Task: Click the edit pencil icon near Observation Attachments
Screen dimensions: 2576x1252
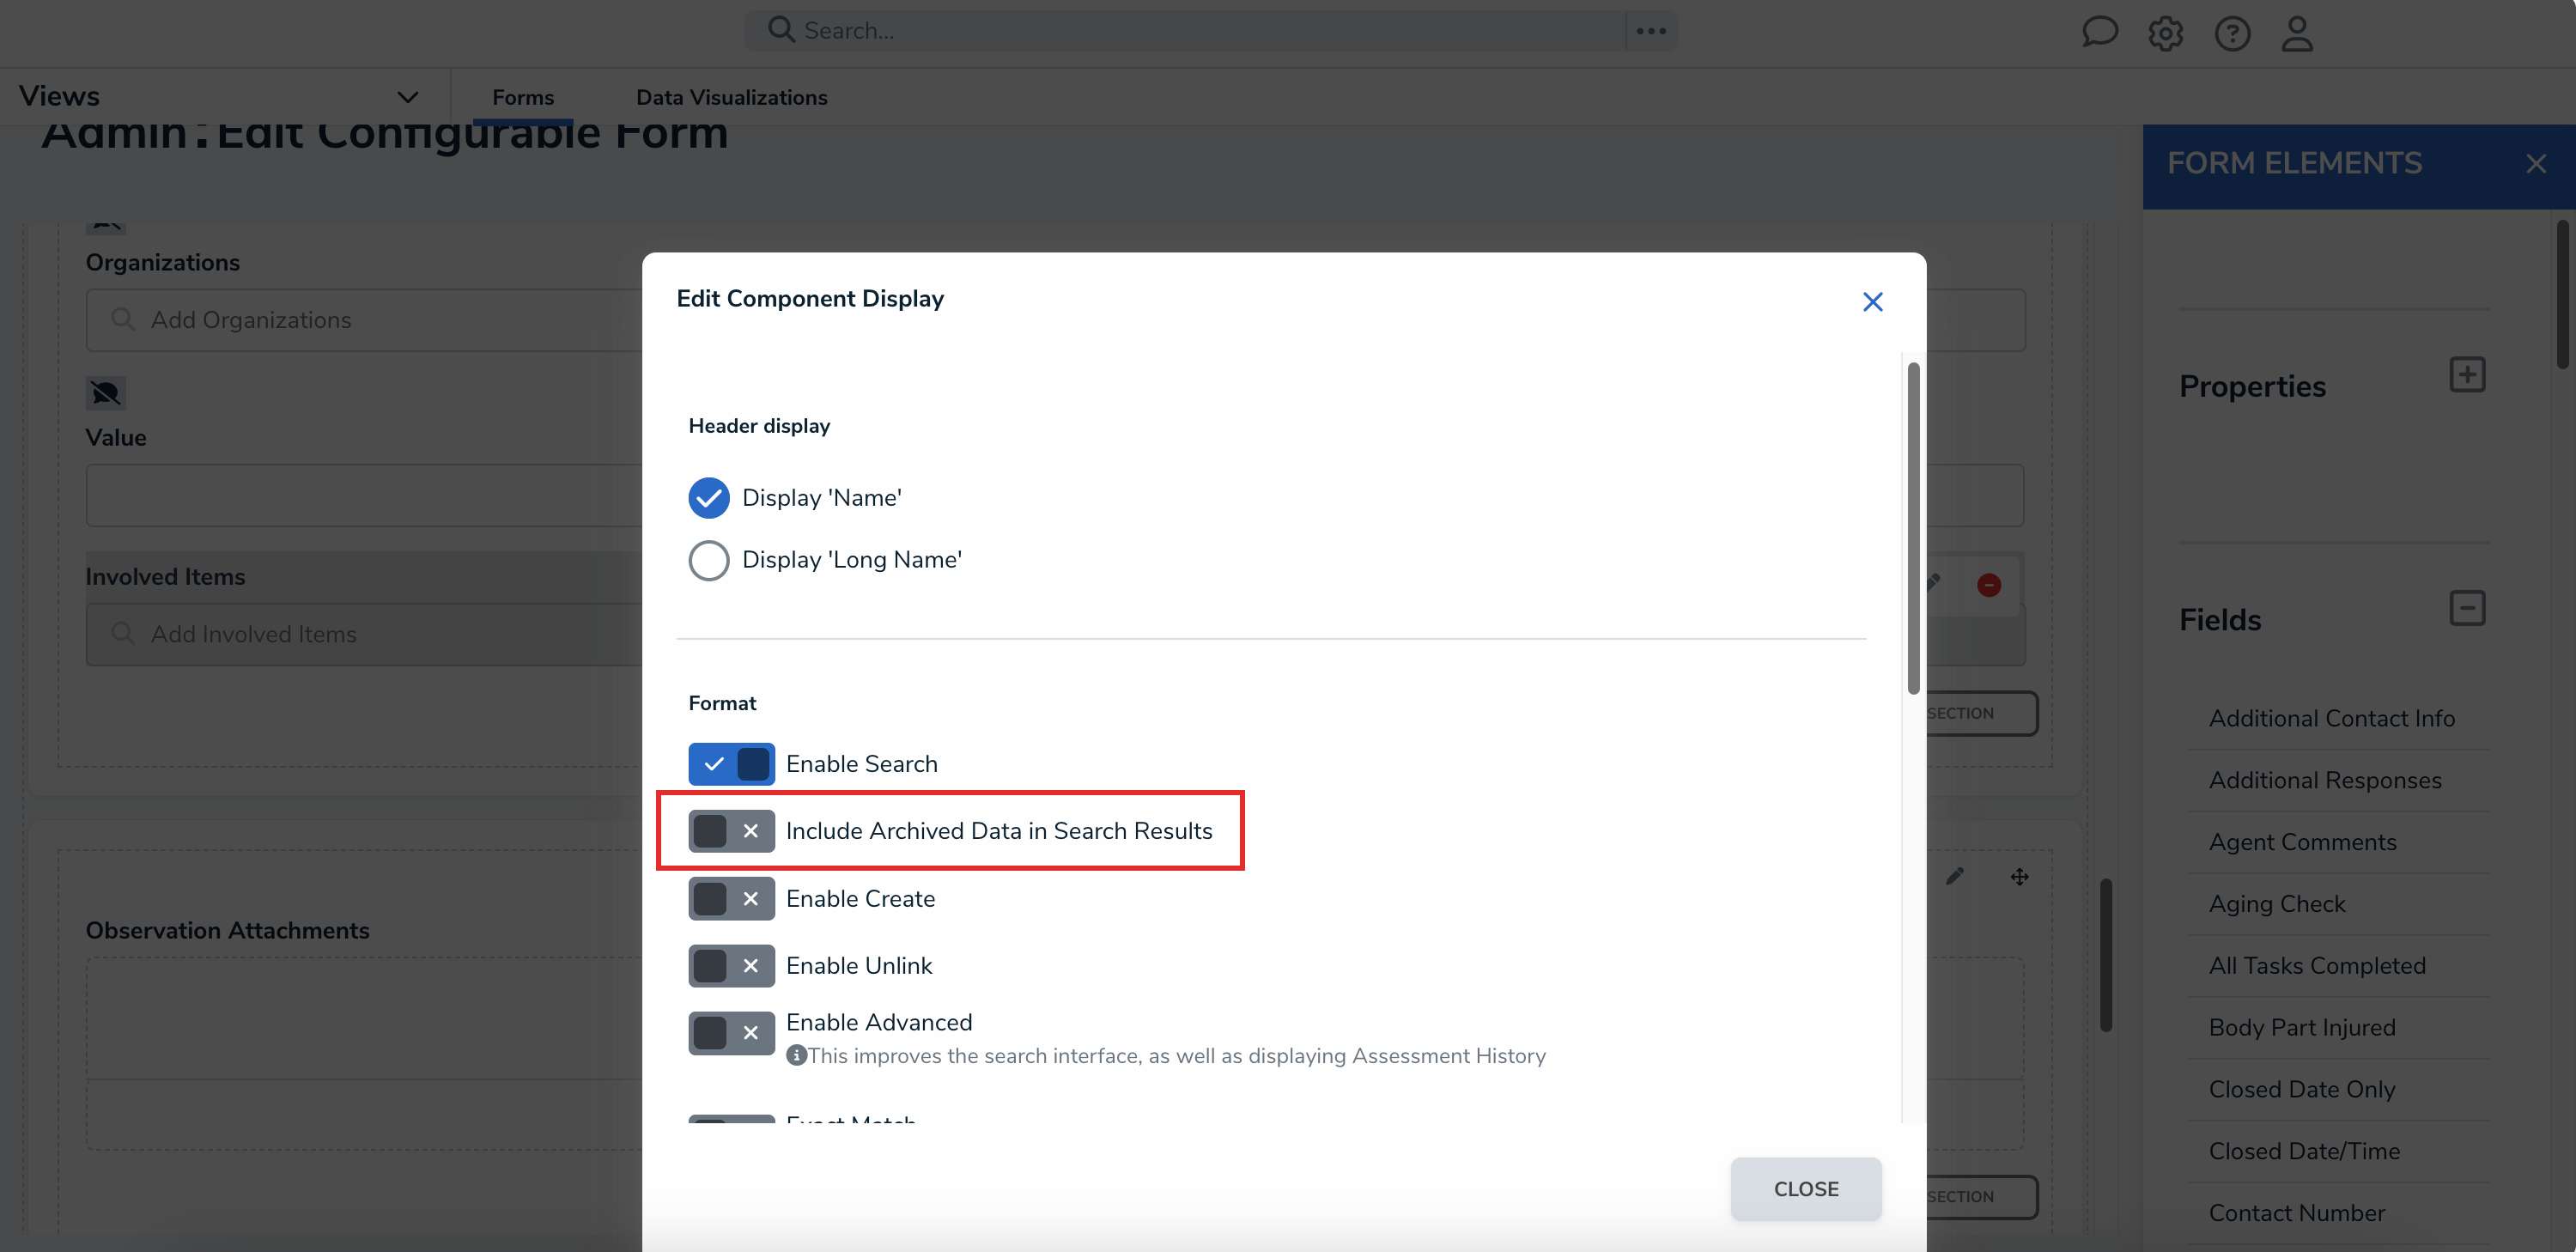Action: [1957, 876]
